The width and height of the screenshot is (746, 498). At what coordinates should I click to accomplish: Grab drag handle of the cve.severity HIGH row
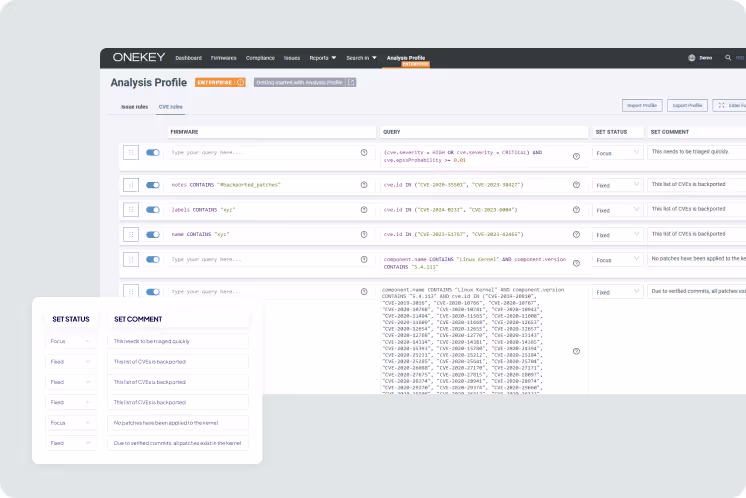131,153
